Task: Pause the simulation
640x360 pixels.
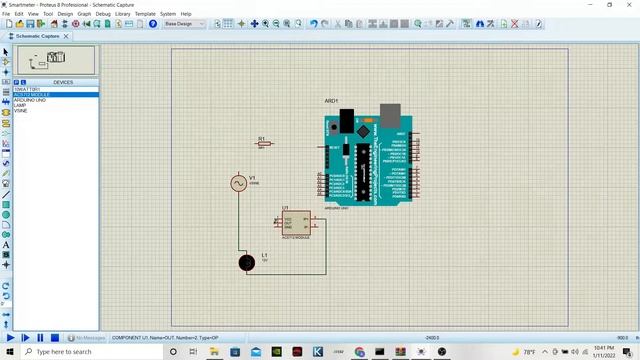Action: pos(40,338)
